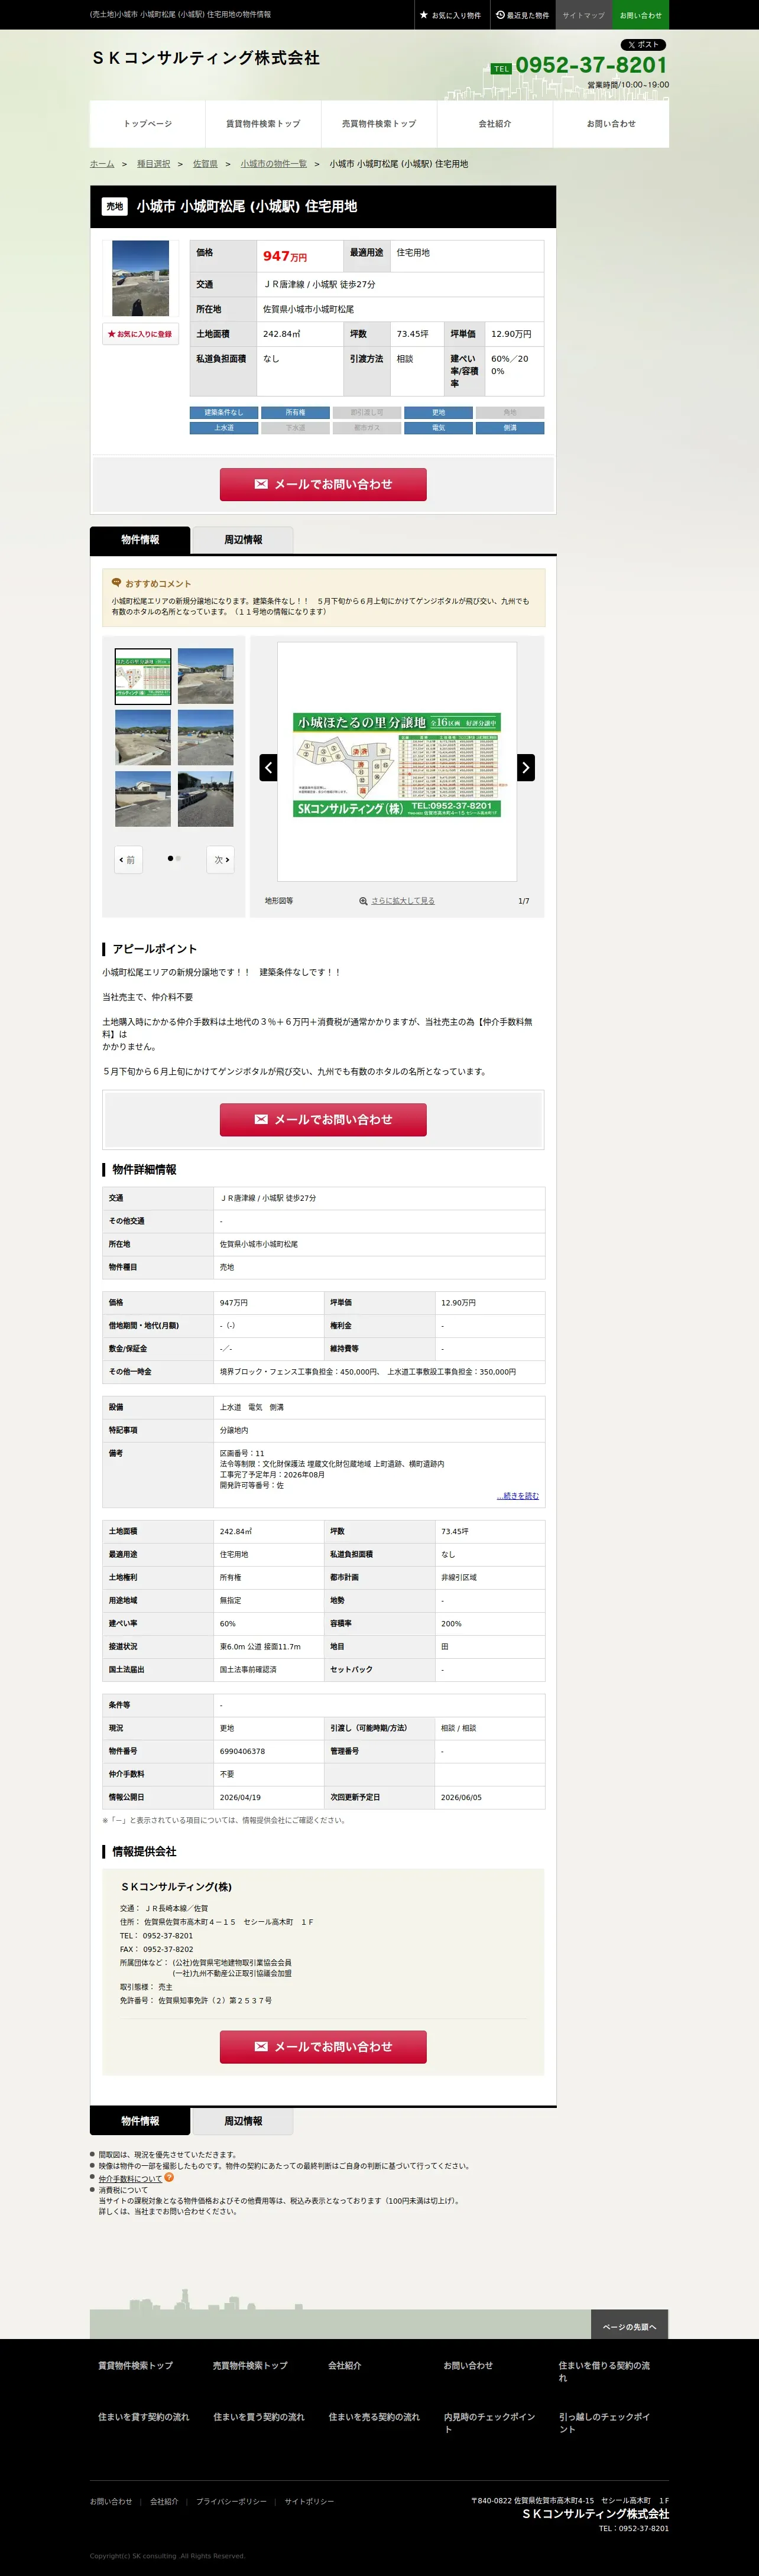Open 内見時のチェックポイント footer link
The image size is (759, 2576).
tap(489, 2423)
